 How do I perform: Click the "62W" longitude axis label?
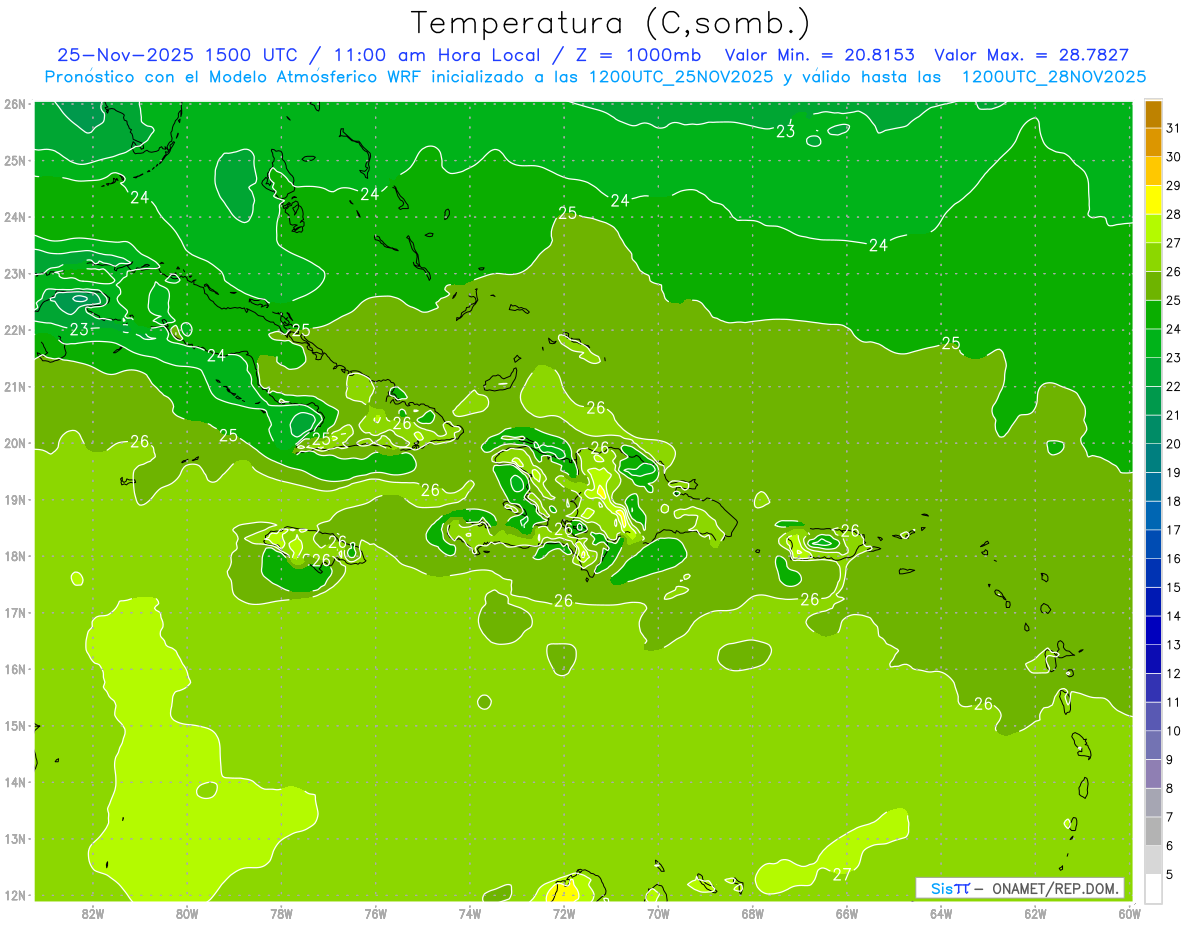1035,913
